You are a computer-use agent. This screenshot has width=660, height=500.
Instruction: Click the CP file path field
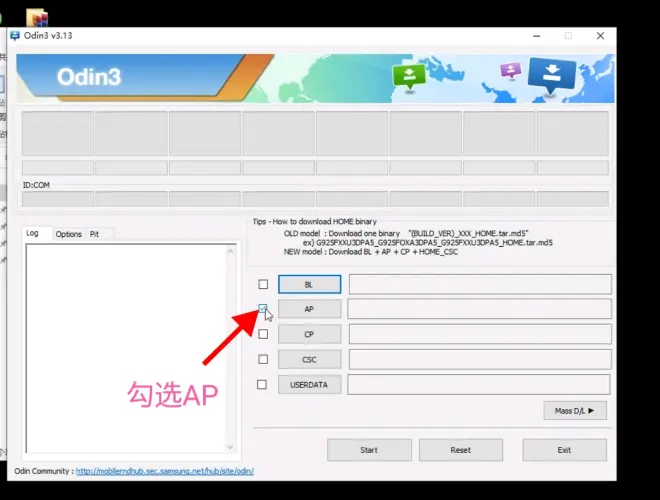coord(480,334)
